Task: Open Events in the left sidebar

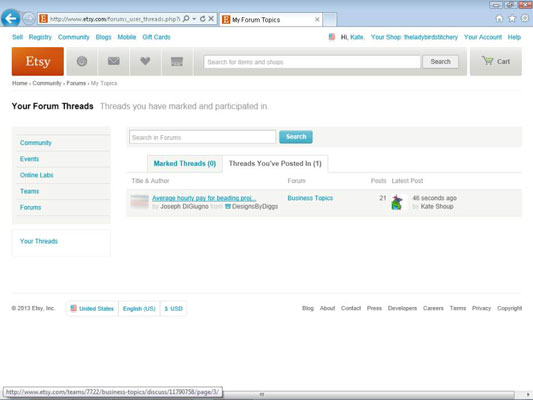Action: point(30,159)
